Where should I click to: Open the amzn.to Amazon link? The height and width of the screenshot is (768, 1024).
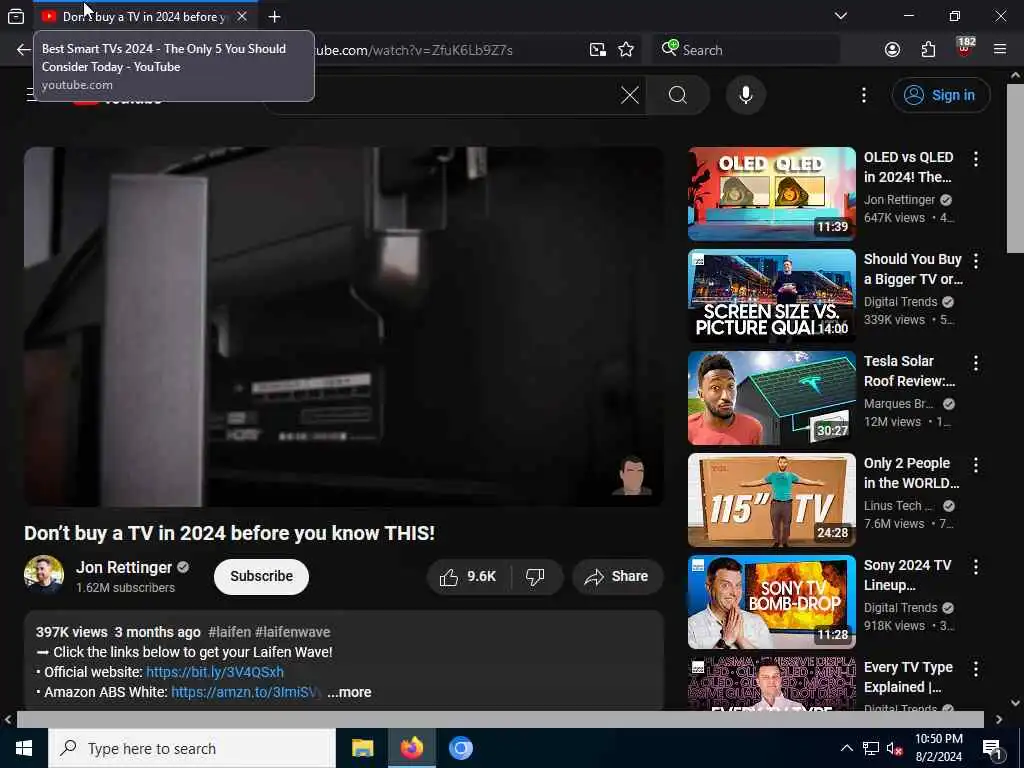point(246,692)
